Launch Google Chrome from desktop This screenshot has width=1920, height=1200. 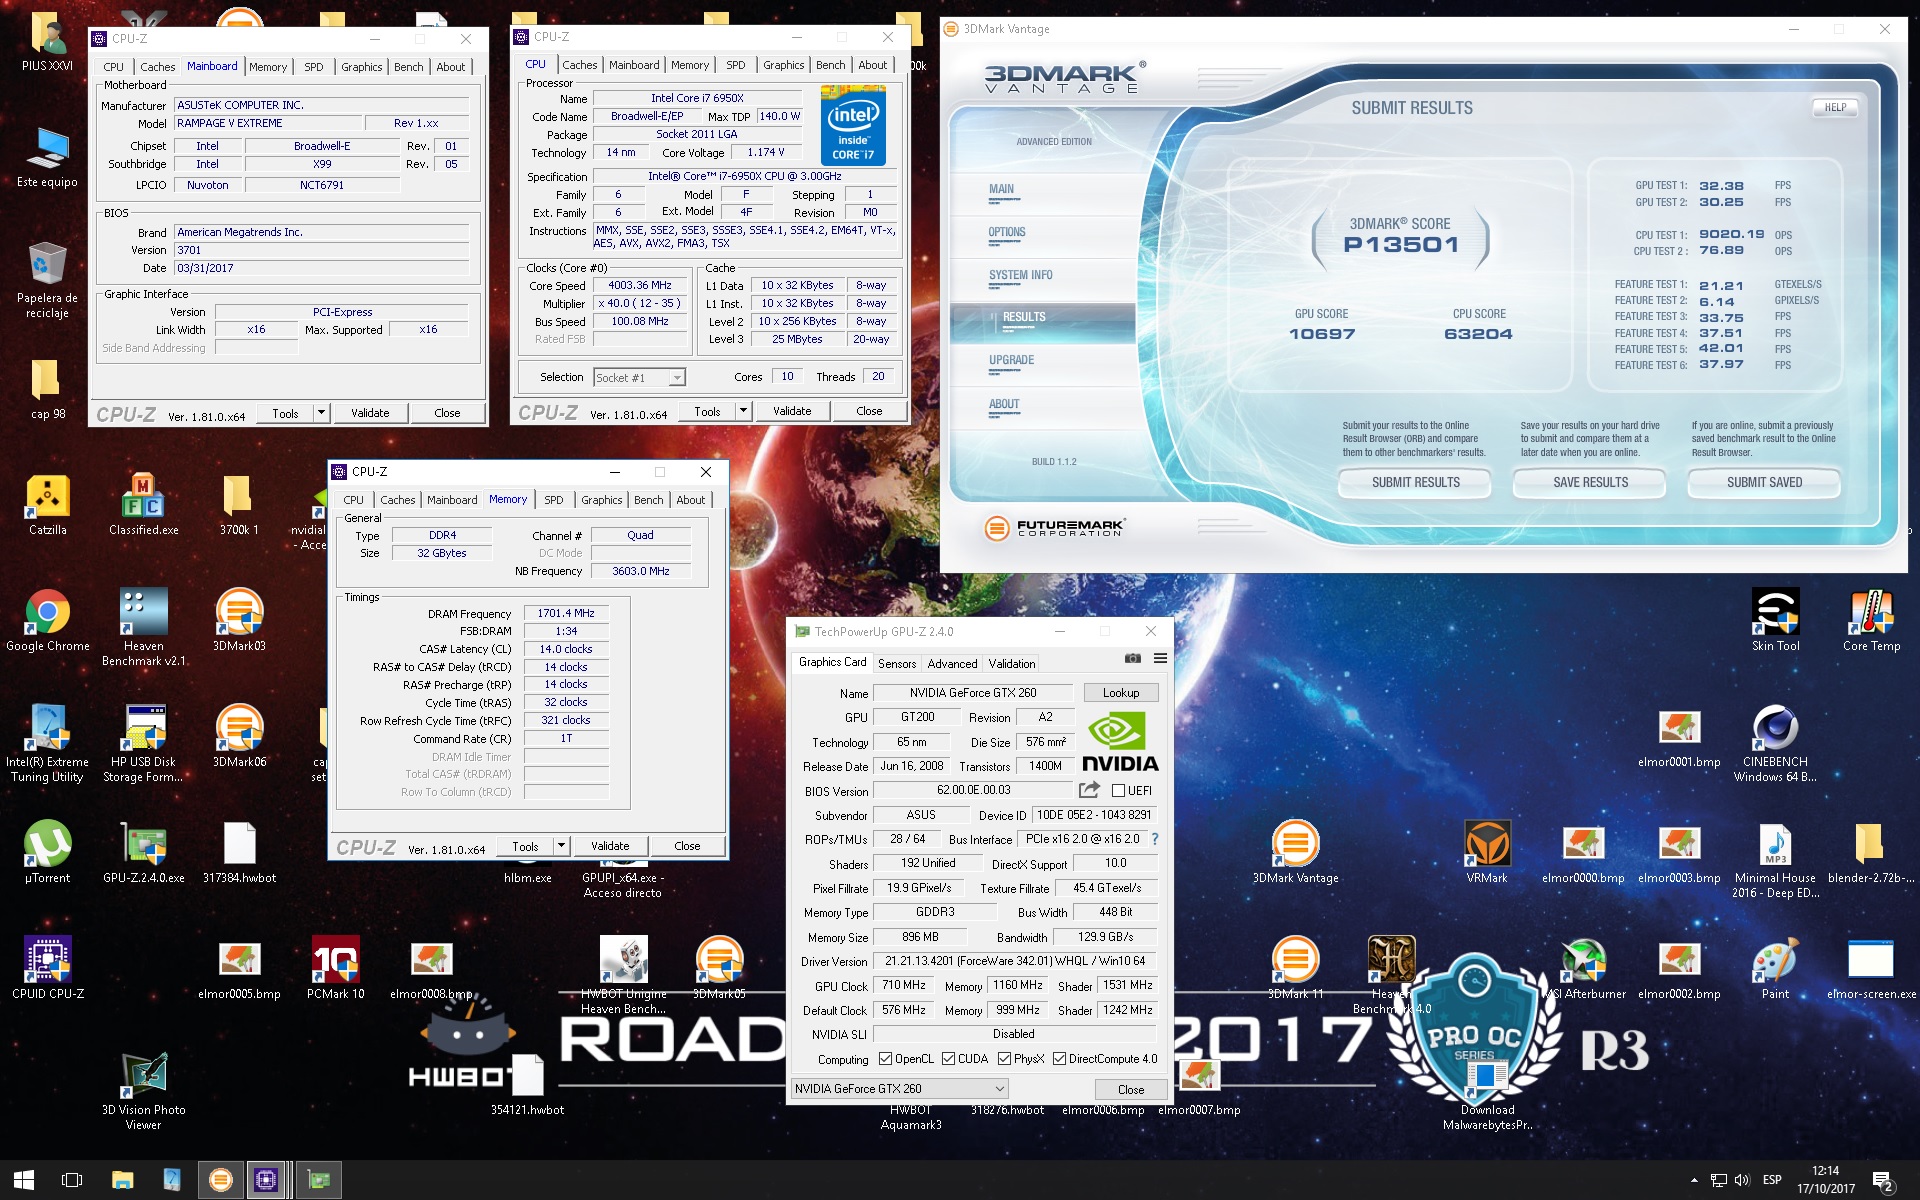(x=47, y=621)
